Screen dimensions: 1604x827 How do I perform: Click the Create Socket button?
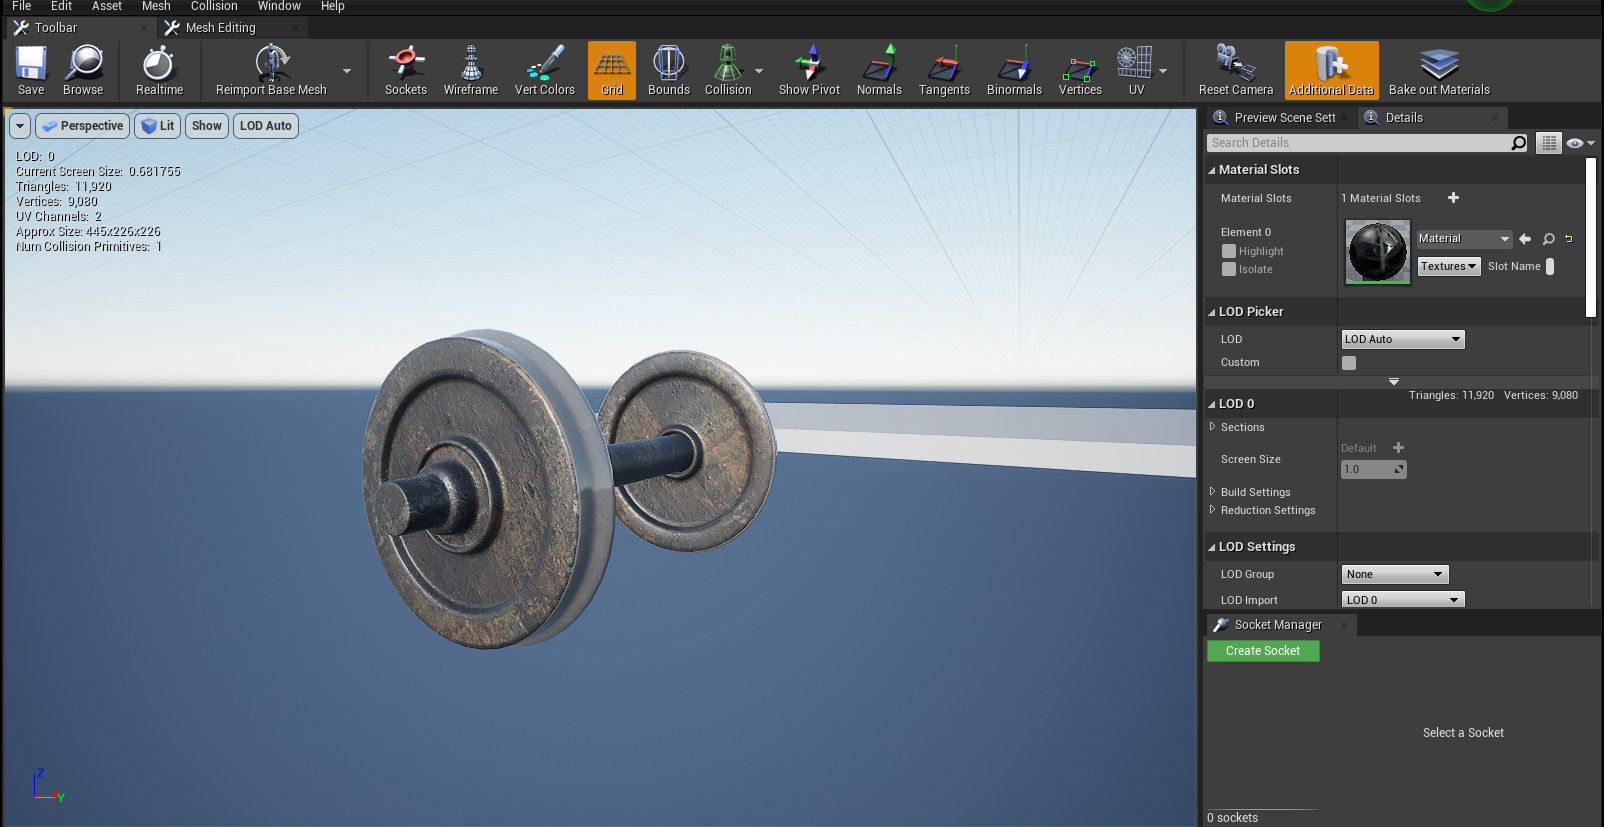pyautogui.click(x=1263, y=651)
